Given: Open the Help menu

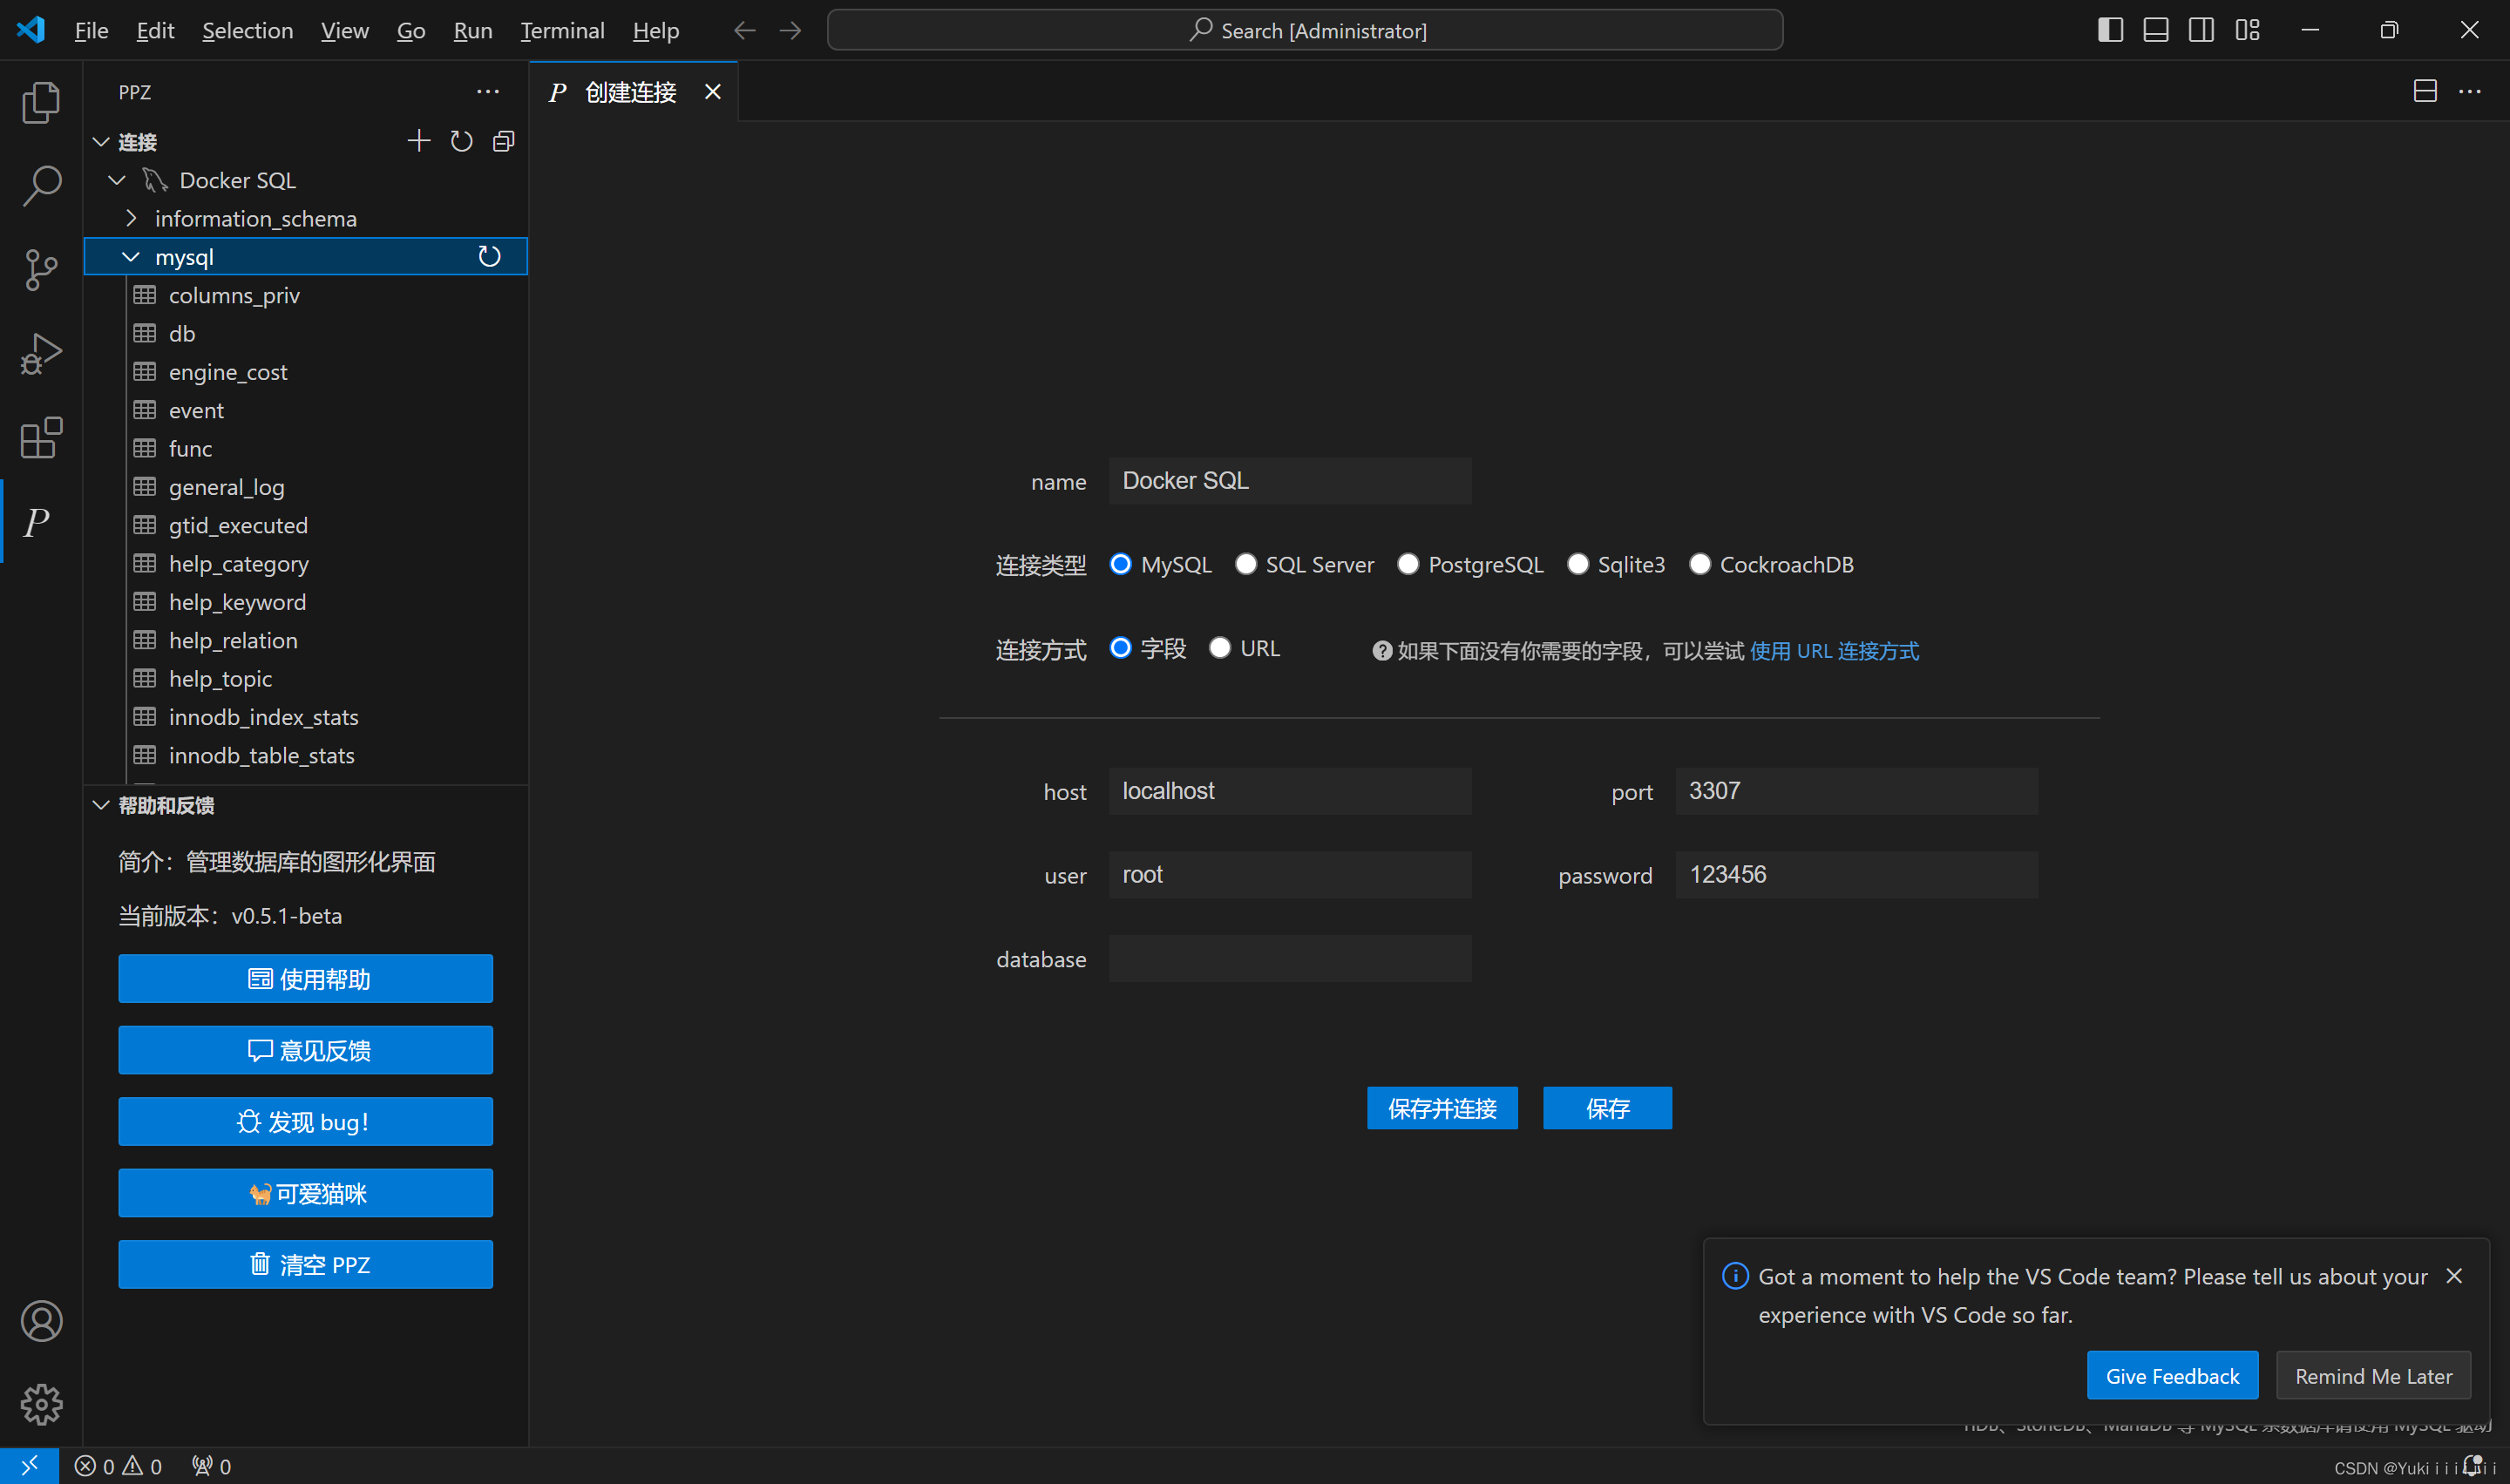Looking at the screenshot, I should click(x=655, y=30).
